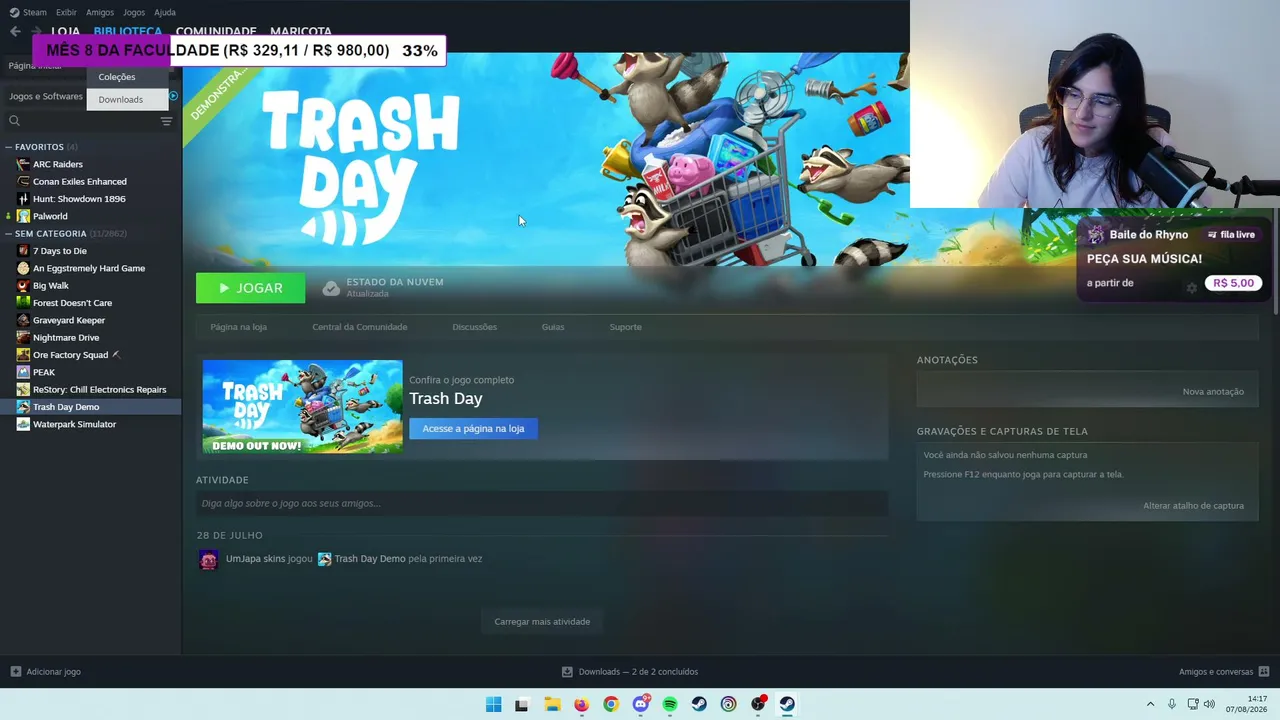Select Downloads from the dropdown
1280x720 pixels.
pyautogui.click(x=127, y=99)
